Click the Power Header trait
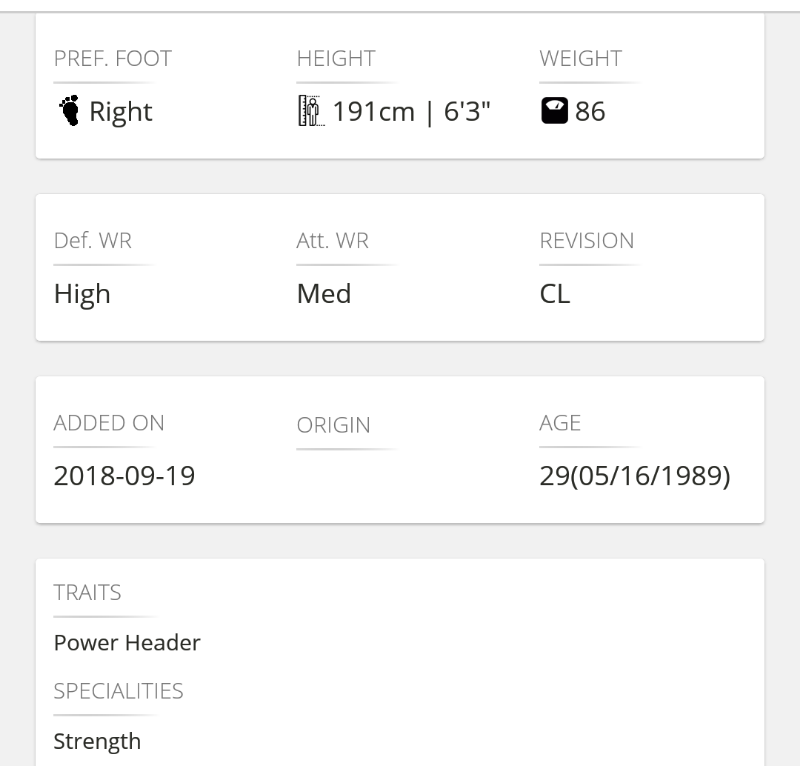Image resolution: width=800 pixels, height=766 pixels. tap(127, 643)
